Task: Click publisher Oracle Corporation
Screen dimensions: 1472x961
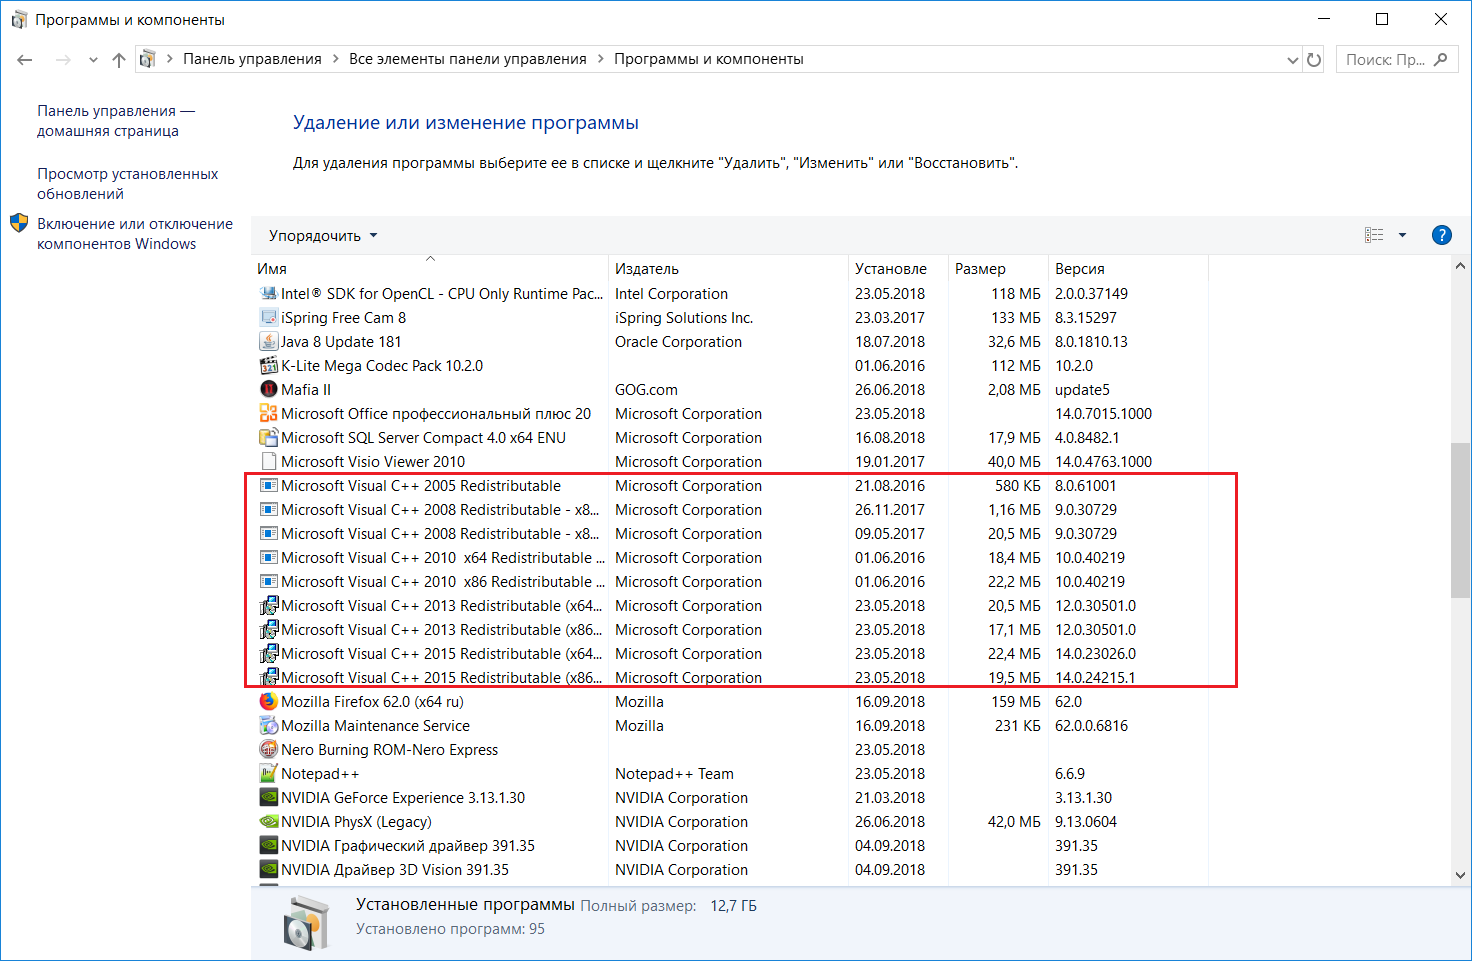Action: [678, 342]
